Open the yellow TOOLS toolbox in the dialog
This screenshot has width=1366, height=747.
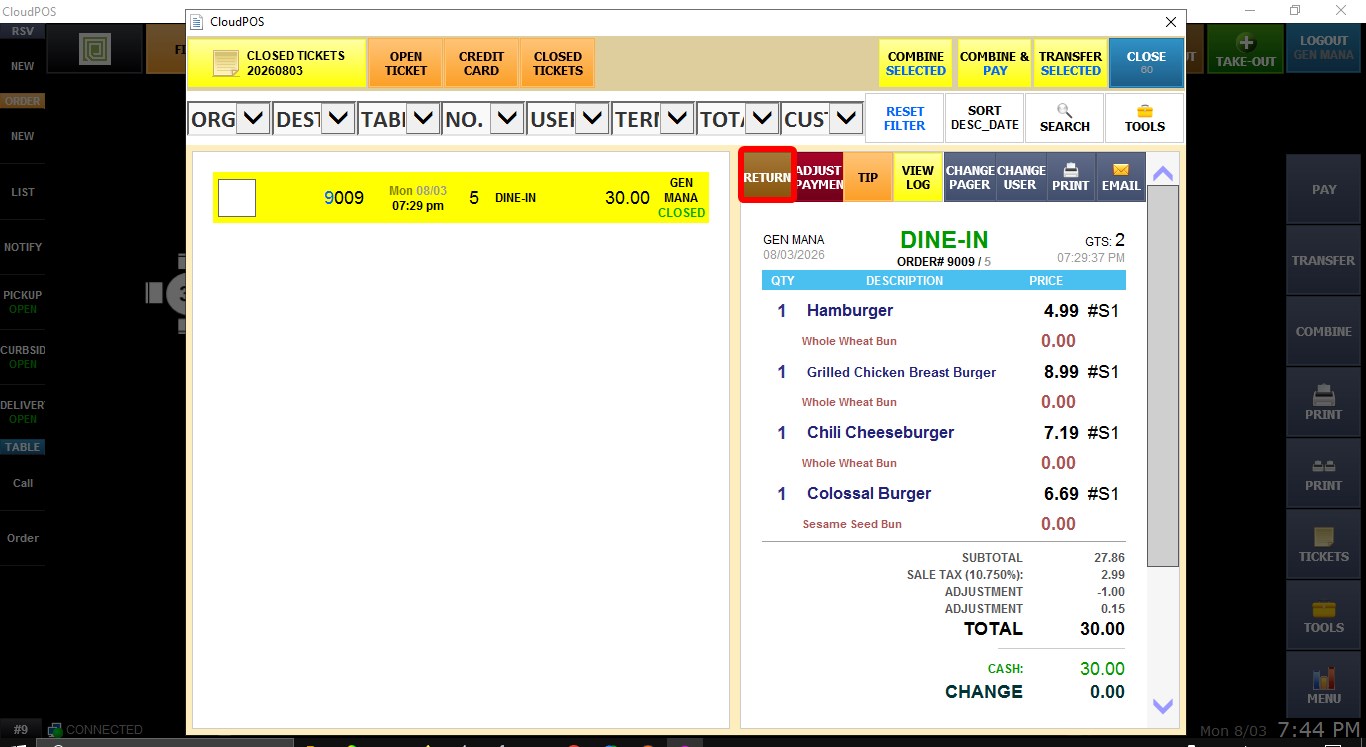coord(1144,118)
